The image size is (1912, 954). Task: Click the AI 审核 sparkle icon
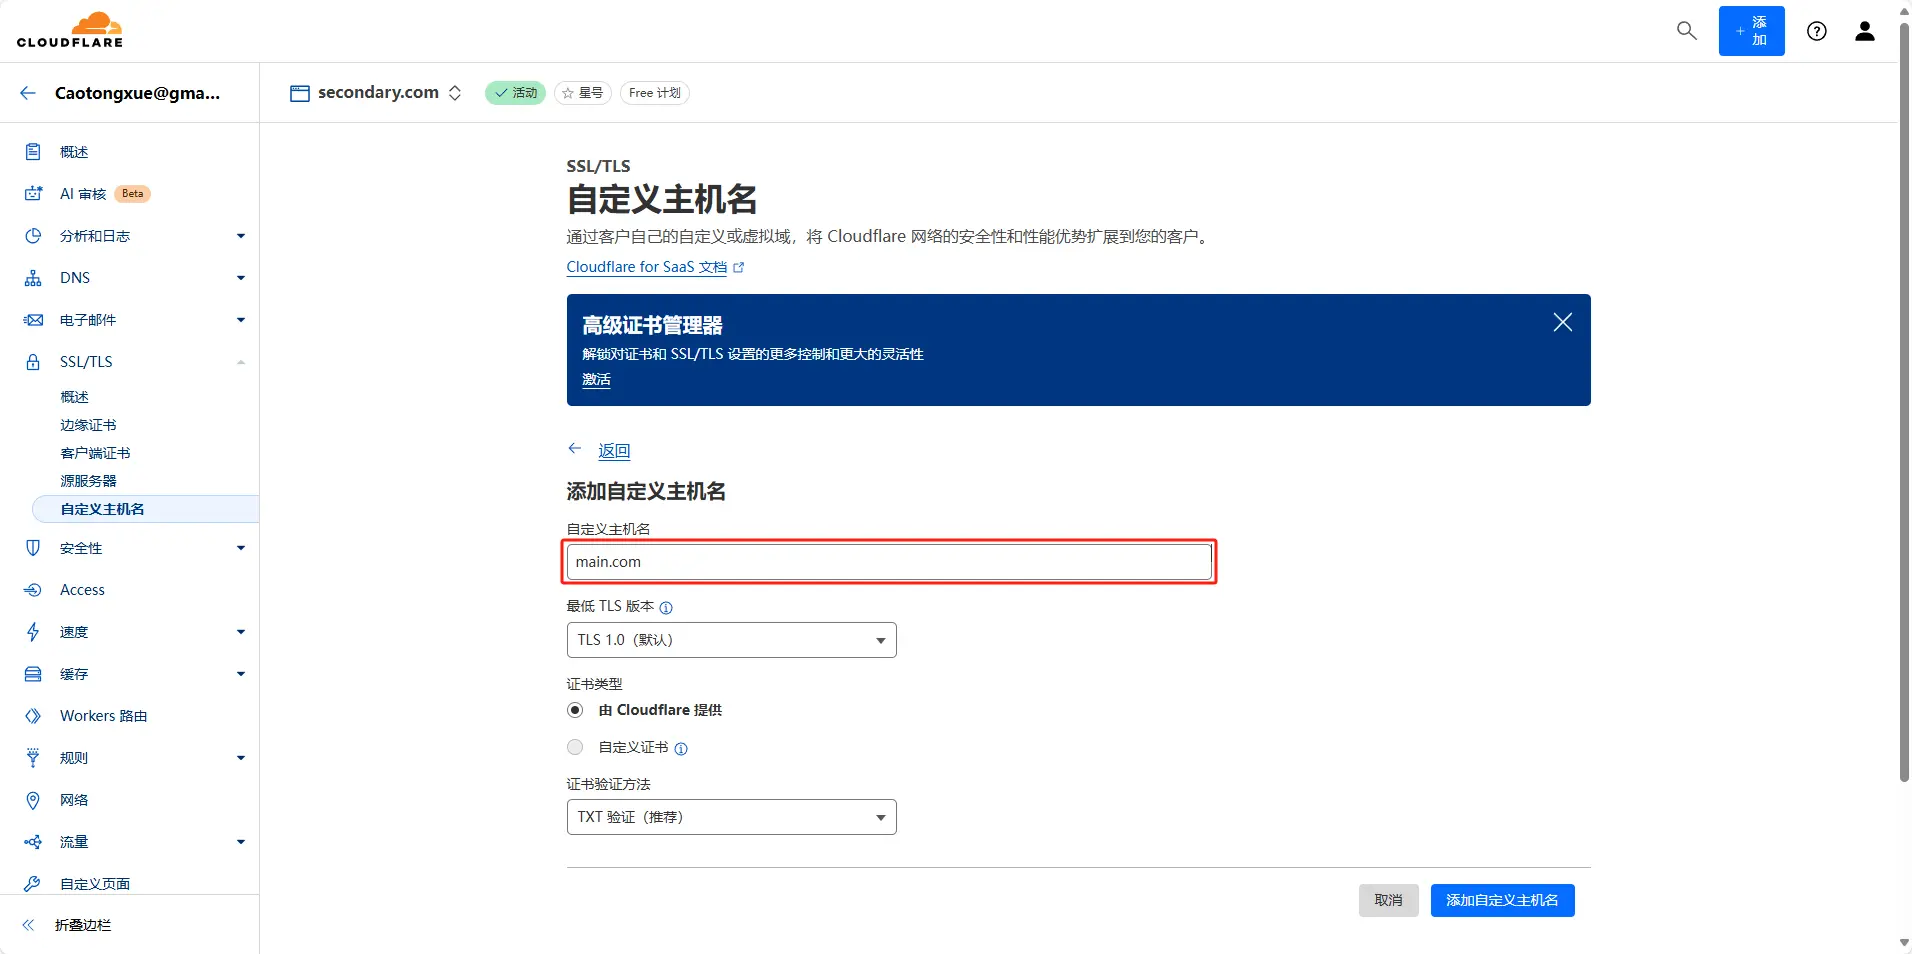coord(33,194)
